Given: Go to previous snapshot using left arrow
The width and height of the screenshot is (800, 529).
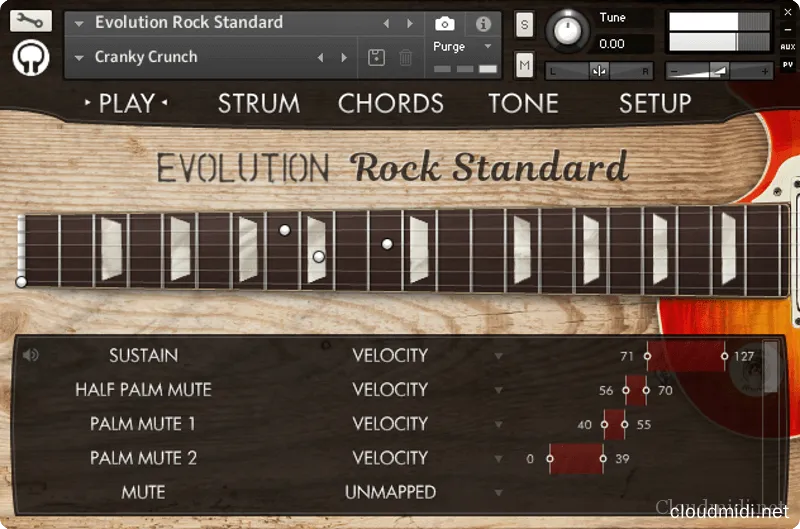Looking at the screenshot, I should click(320, 58).
